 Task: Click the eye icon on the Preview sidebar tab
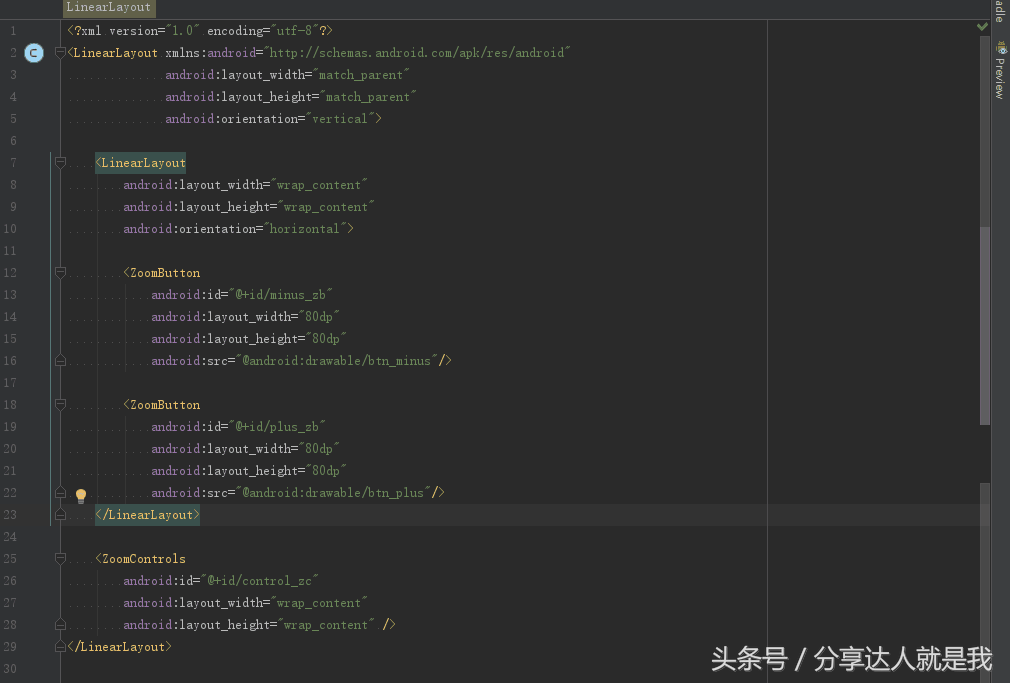1002,50
